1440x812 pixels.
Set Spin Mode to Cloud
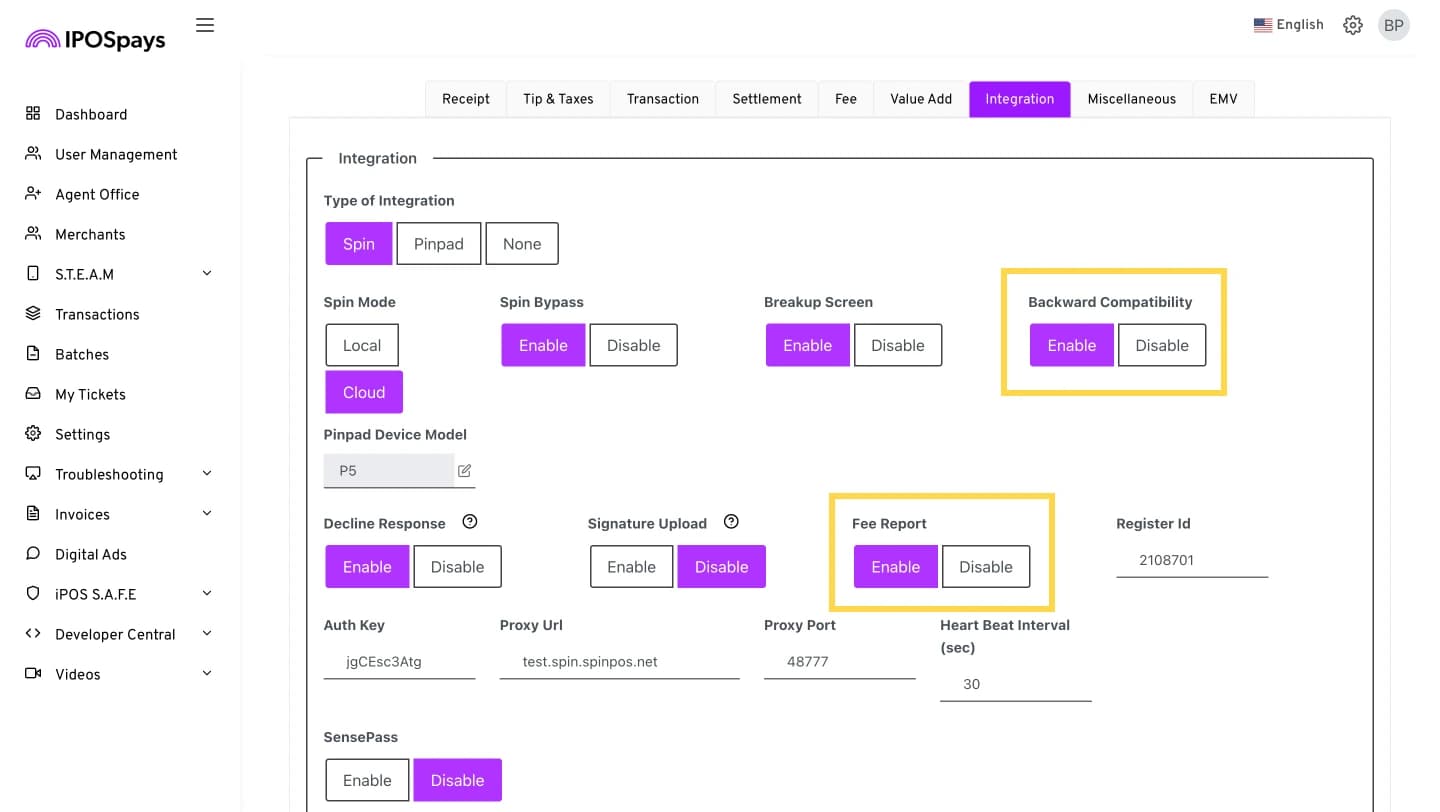point(364,392)
